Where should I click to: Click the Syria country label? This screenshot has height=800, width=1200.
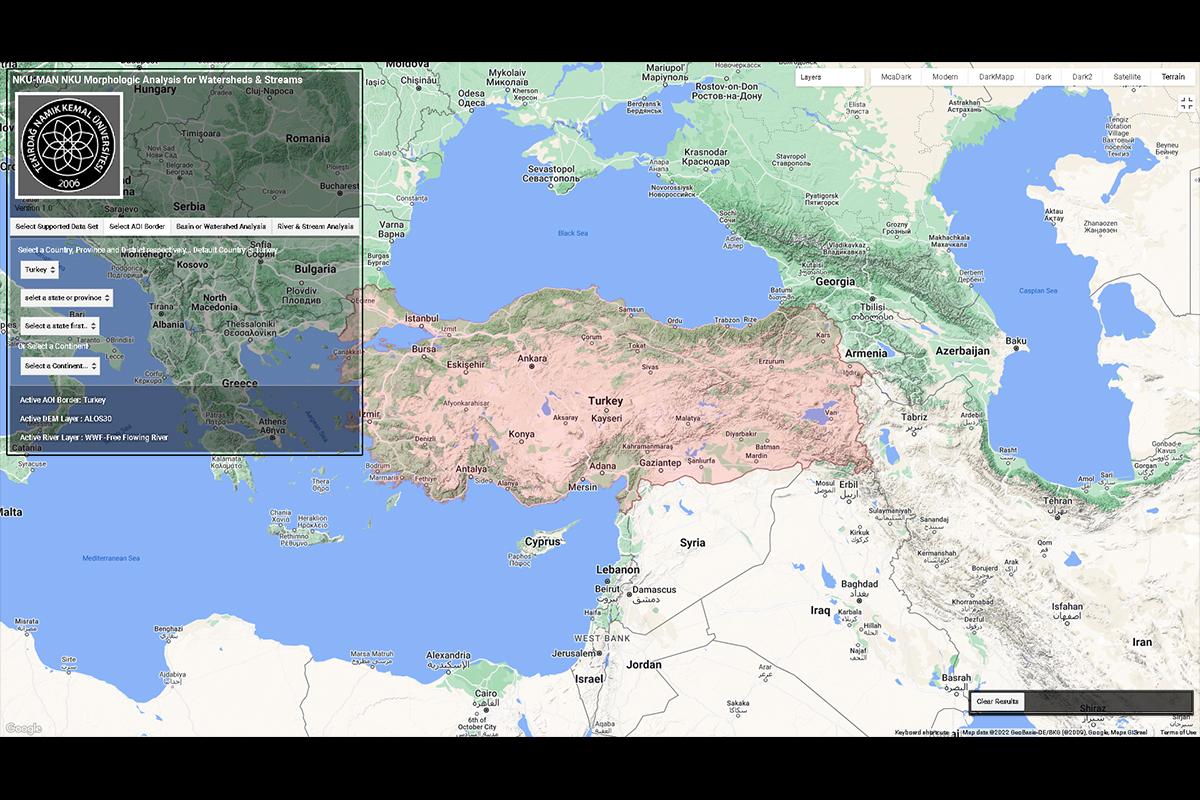click(x=692, y=543)
